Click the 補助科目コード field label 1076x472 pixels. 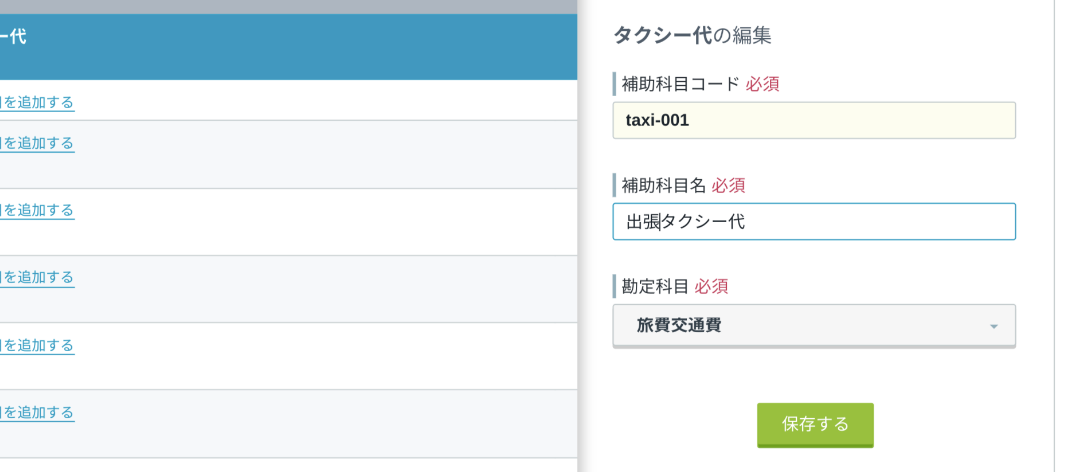tap(680, 84)
